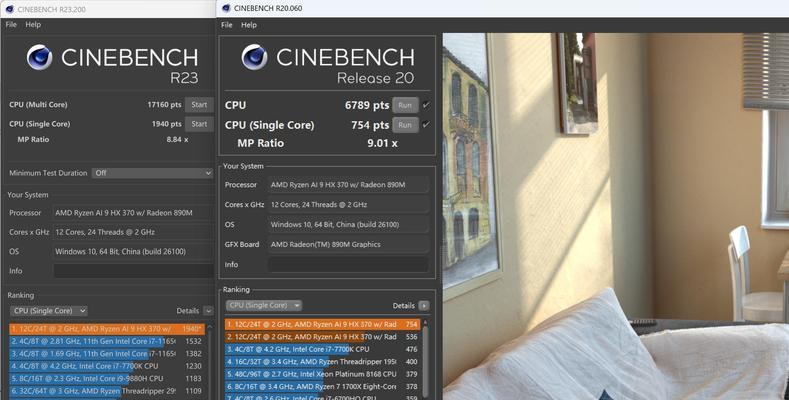Open the R20 ranking CPU (Single Core) dropdown
Viewport: 789px width, 400px height.
(x=264, y=305)
